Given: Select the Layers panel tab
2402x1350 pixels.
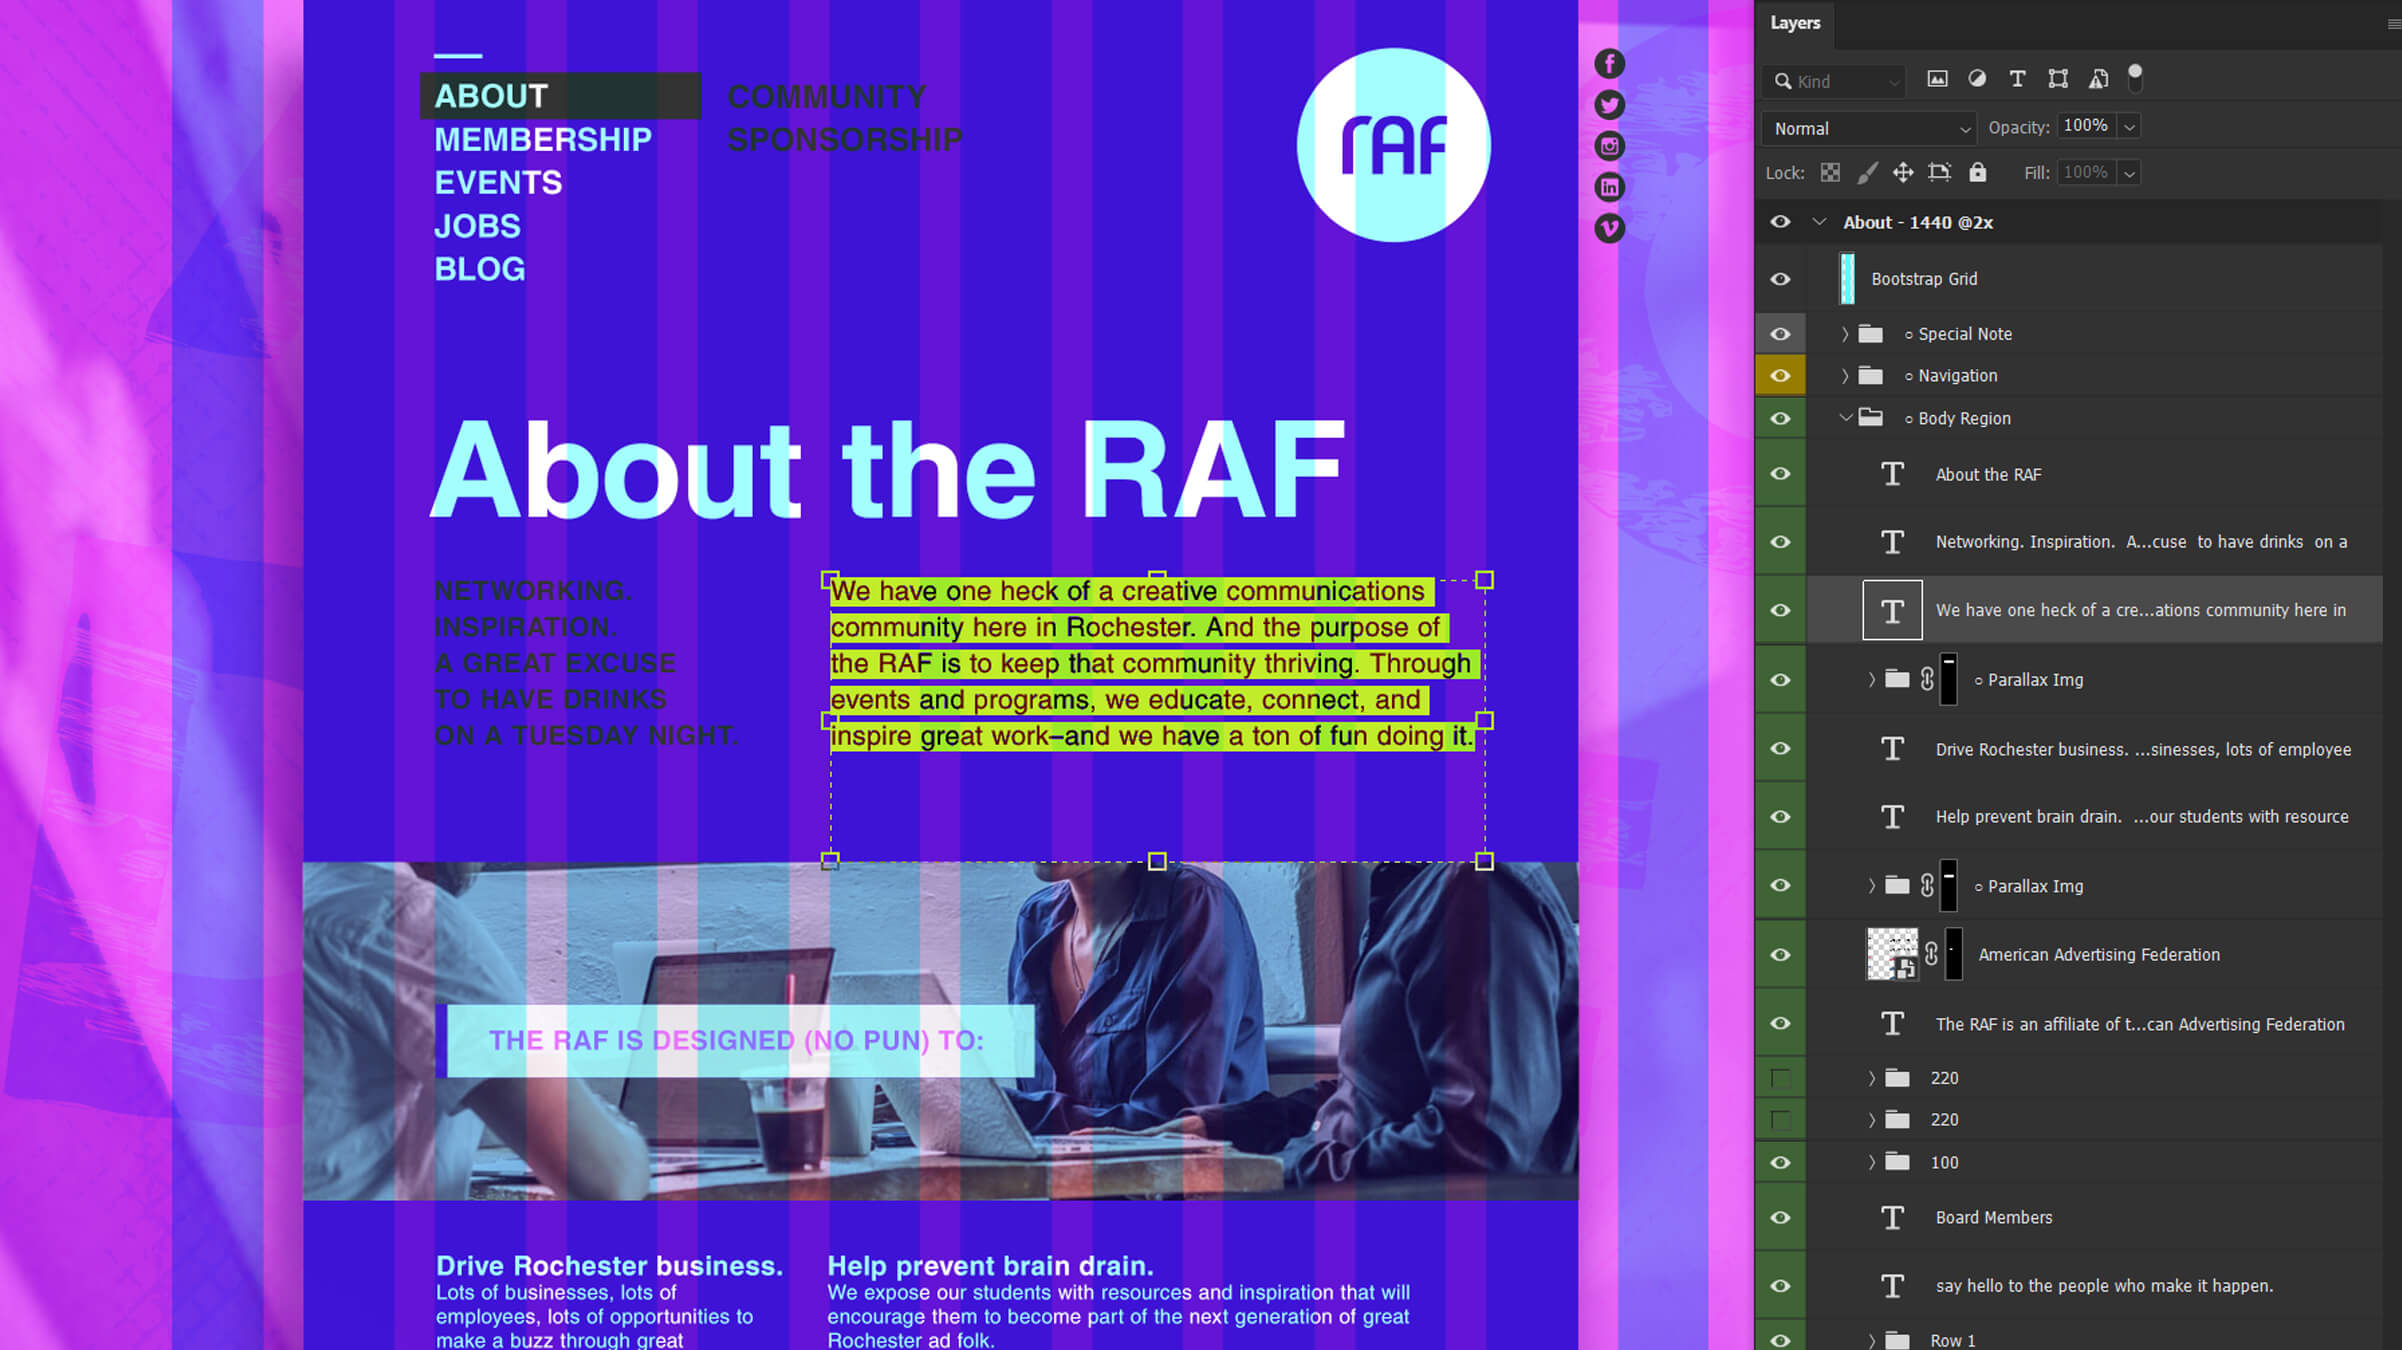Looking at the screenshot, I should click(1795, 23).
